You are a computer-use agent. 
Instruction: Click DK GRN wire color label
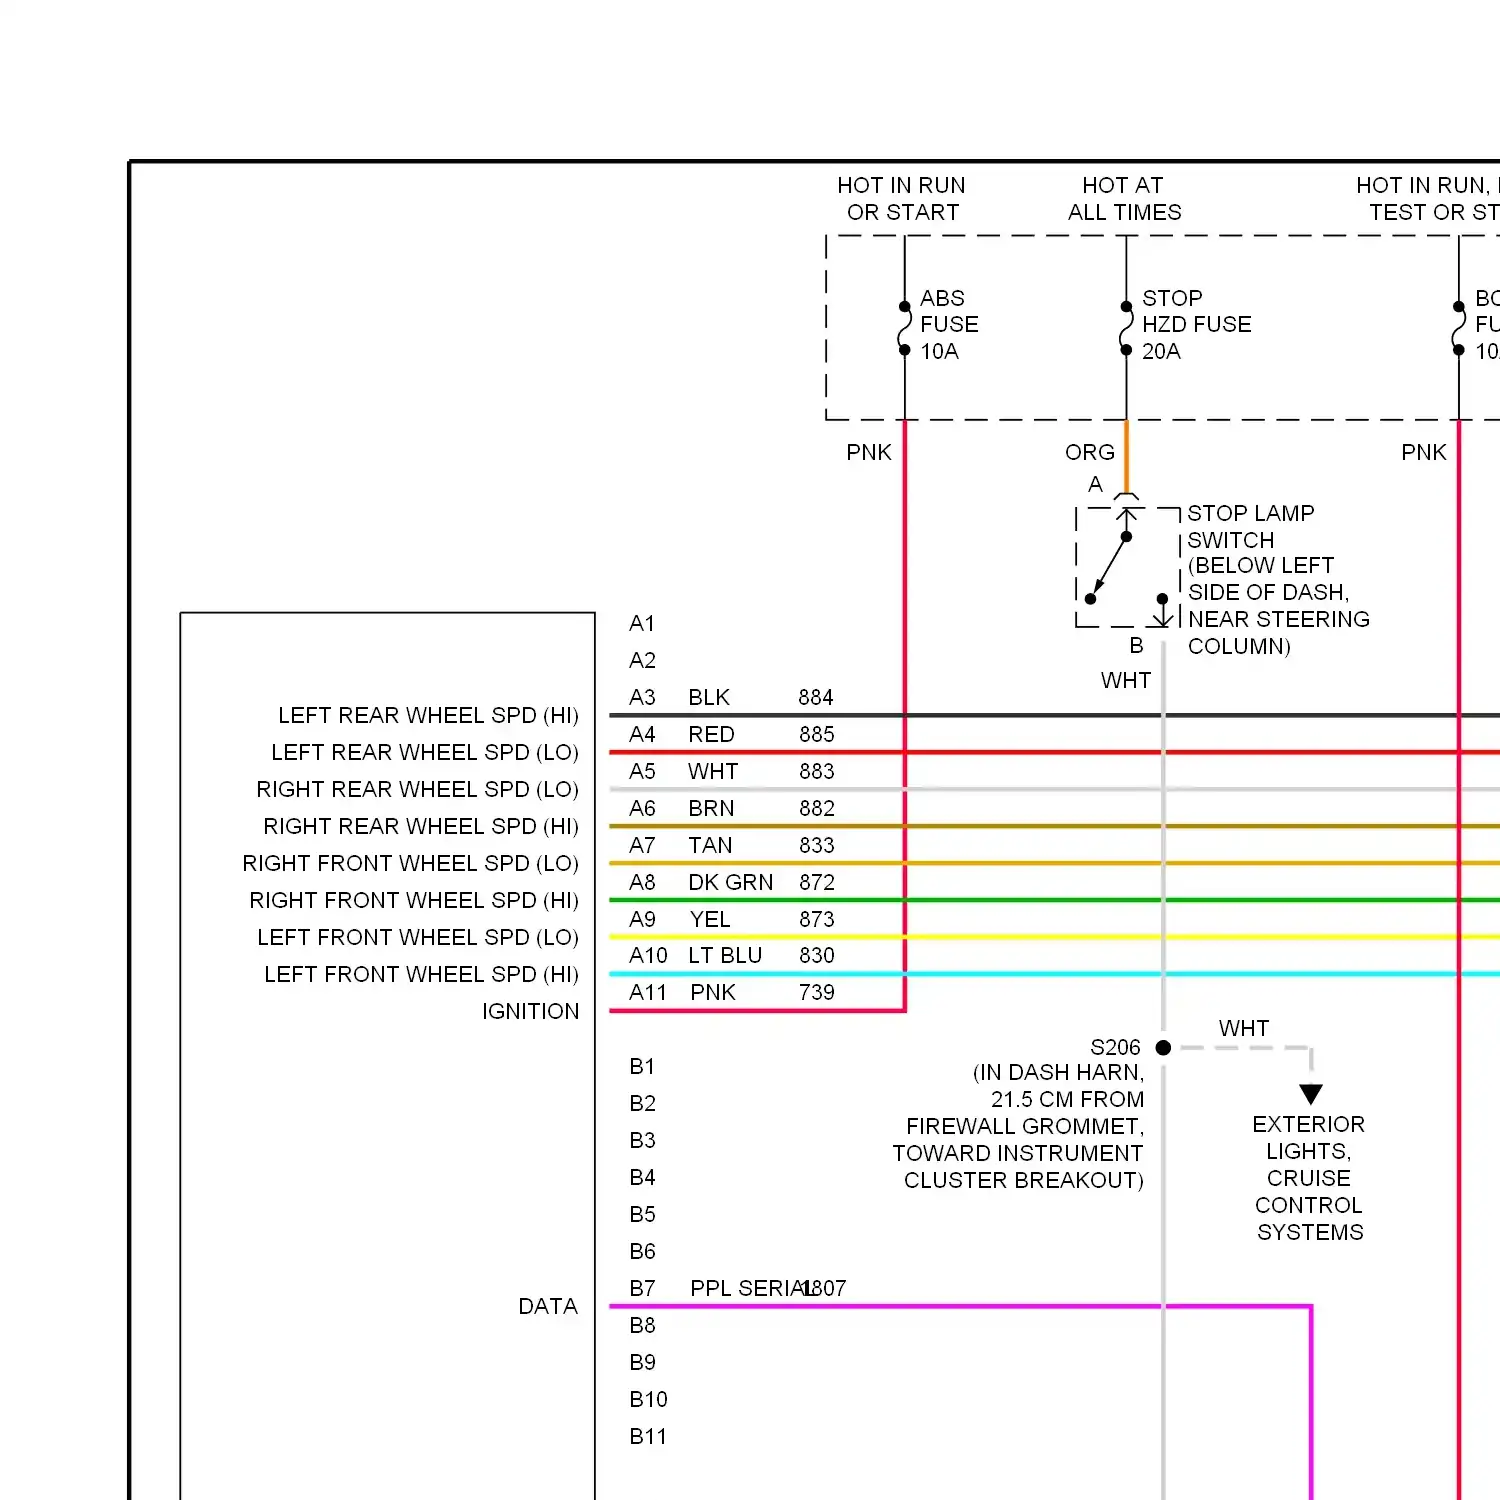tap(730, 883)
